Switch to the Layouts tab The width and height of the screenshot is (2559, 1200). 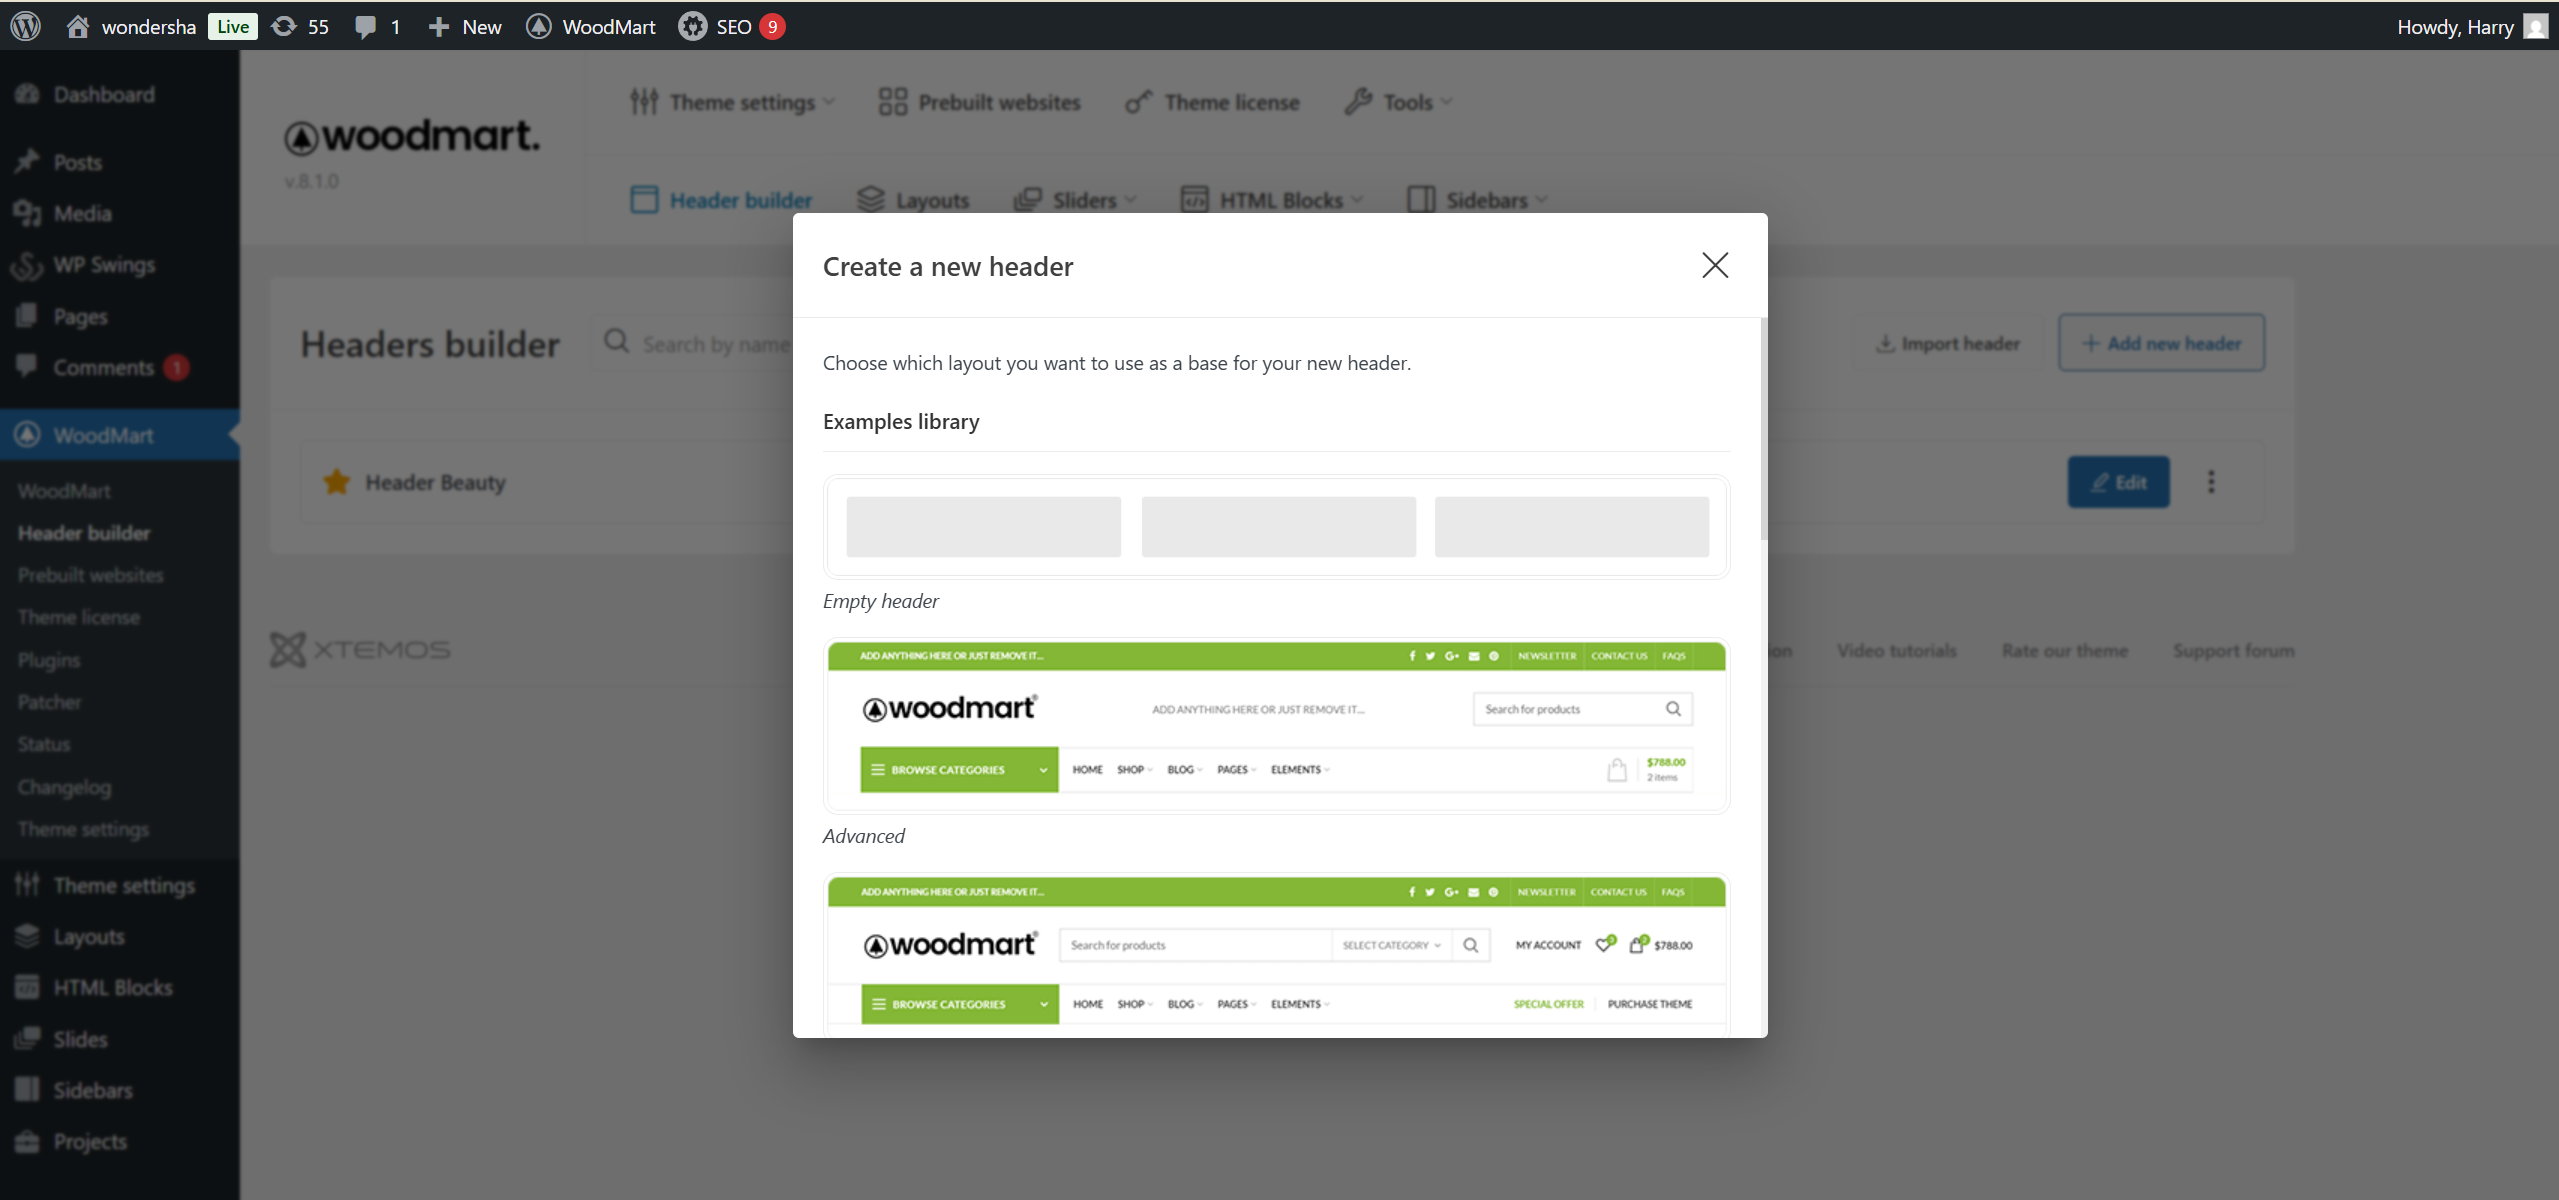coord(914,199)
